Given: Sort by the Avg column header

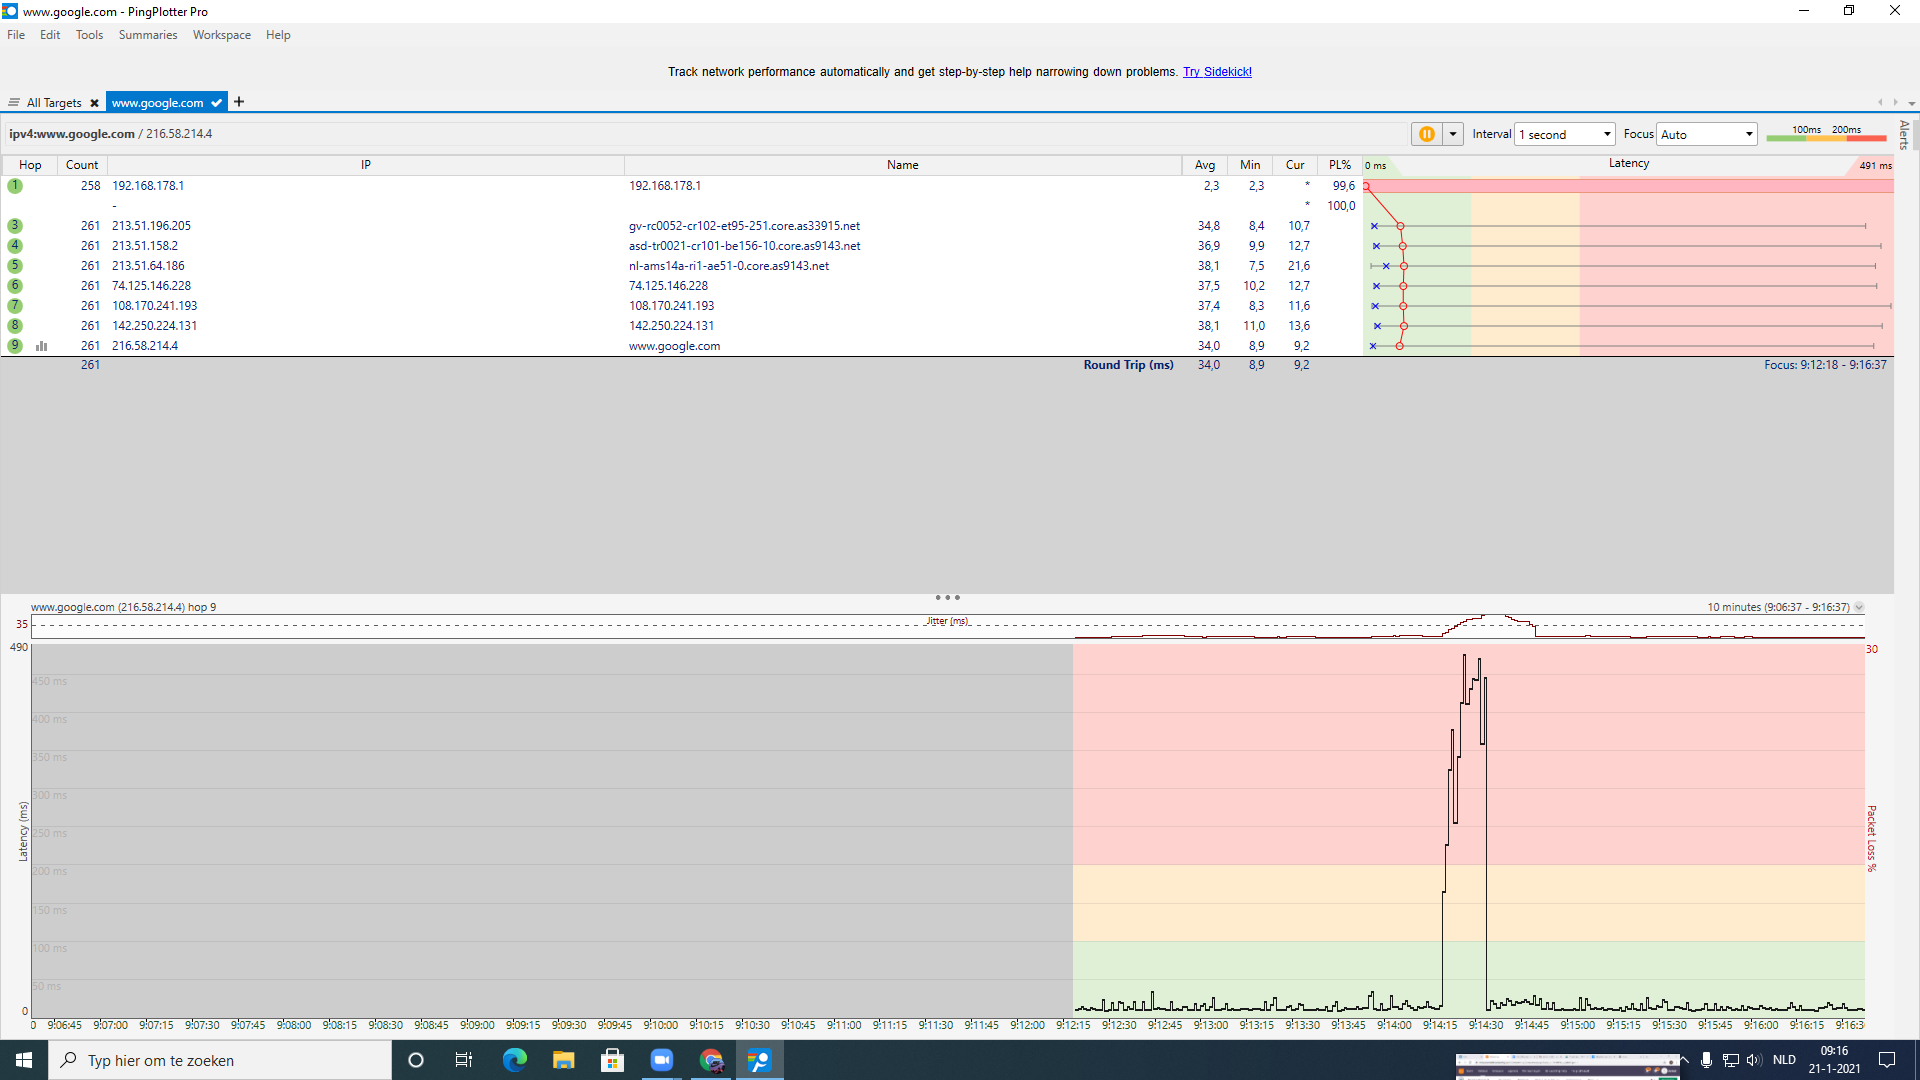Looking at the screenshot, I should click(1205, 165).
